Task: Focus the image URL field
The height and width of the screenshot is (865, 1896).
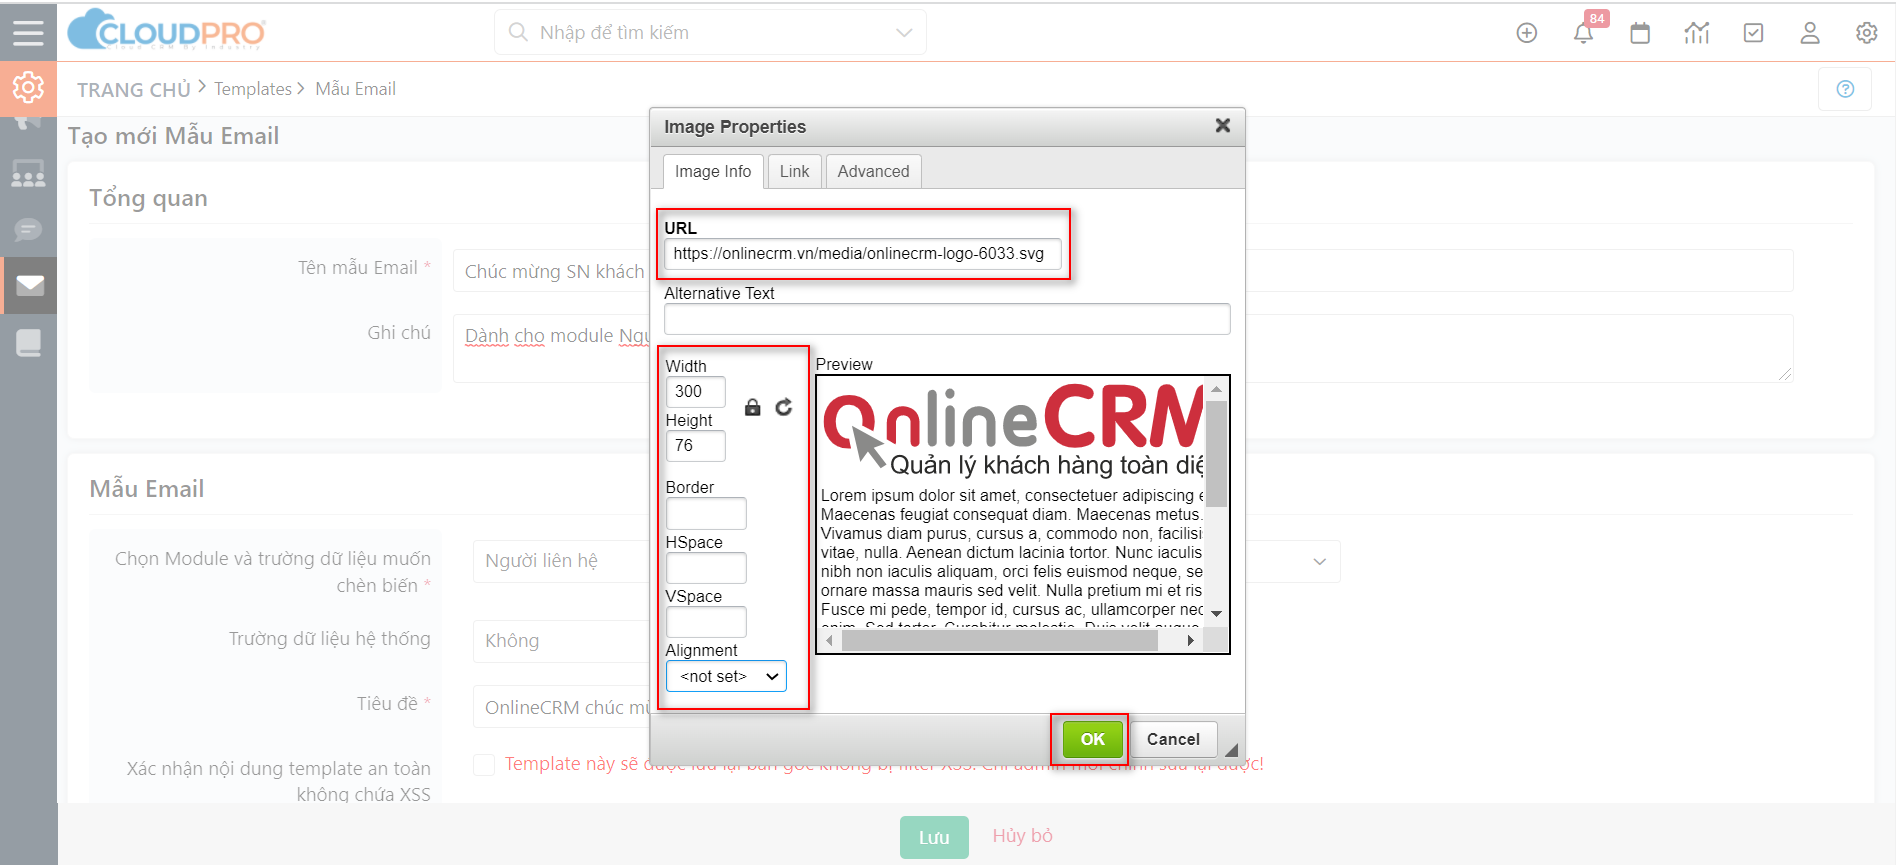Action: click(862, 254)
